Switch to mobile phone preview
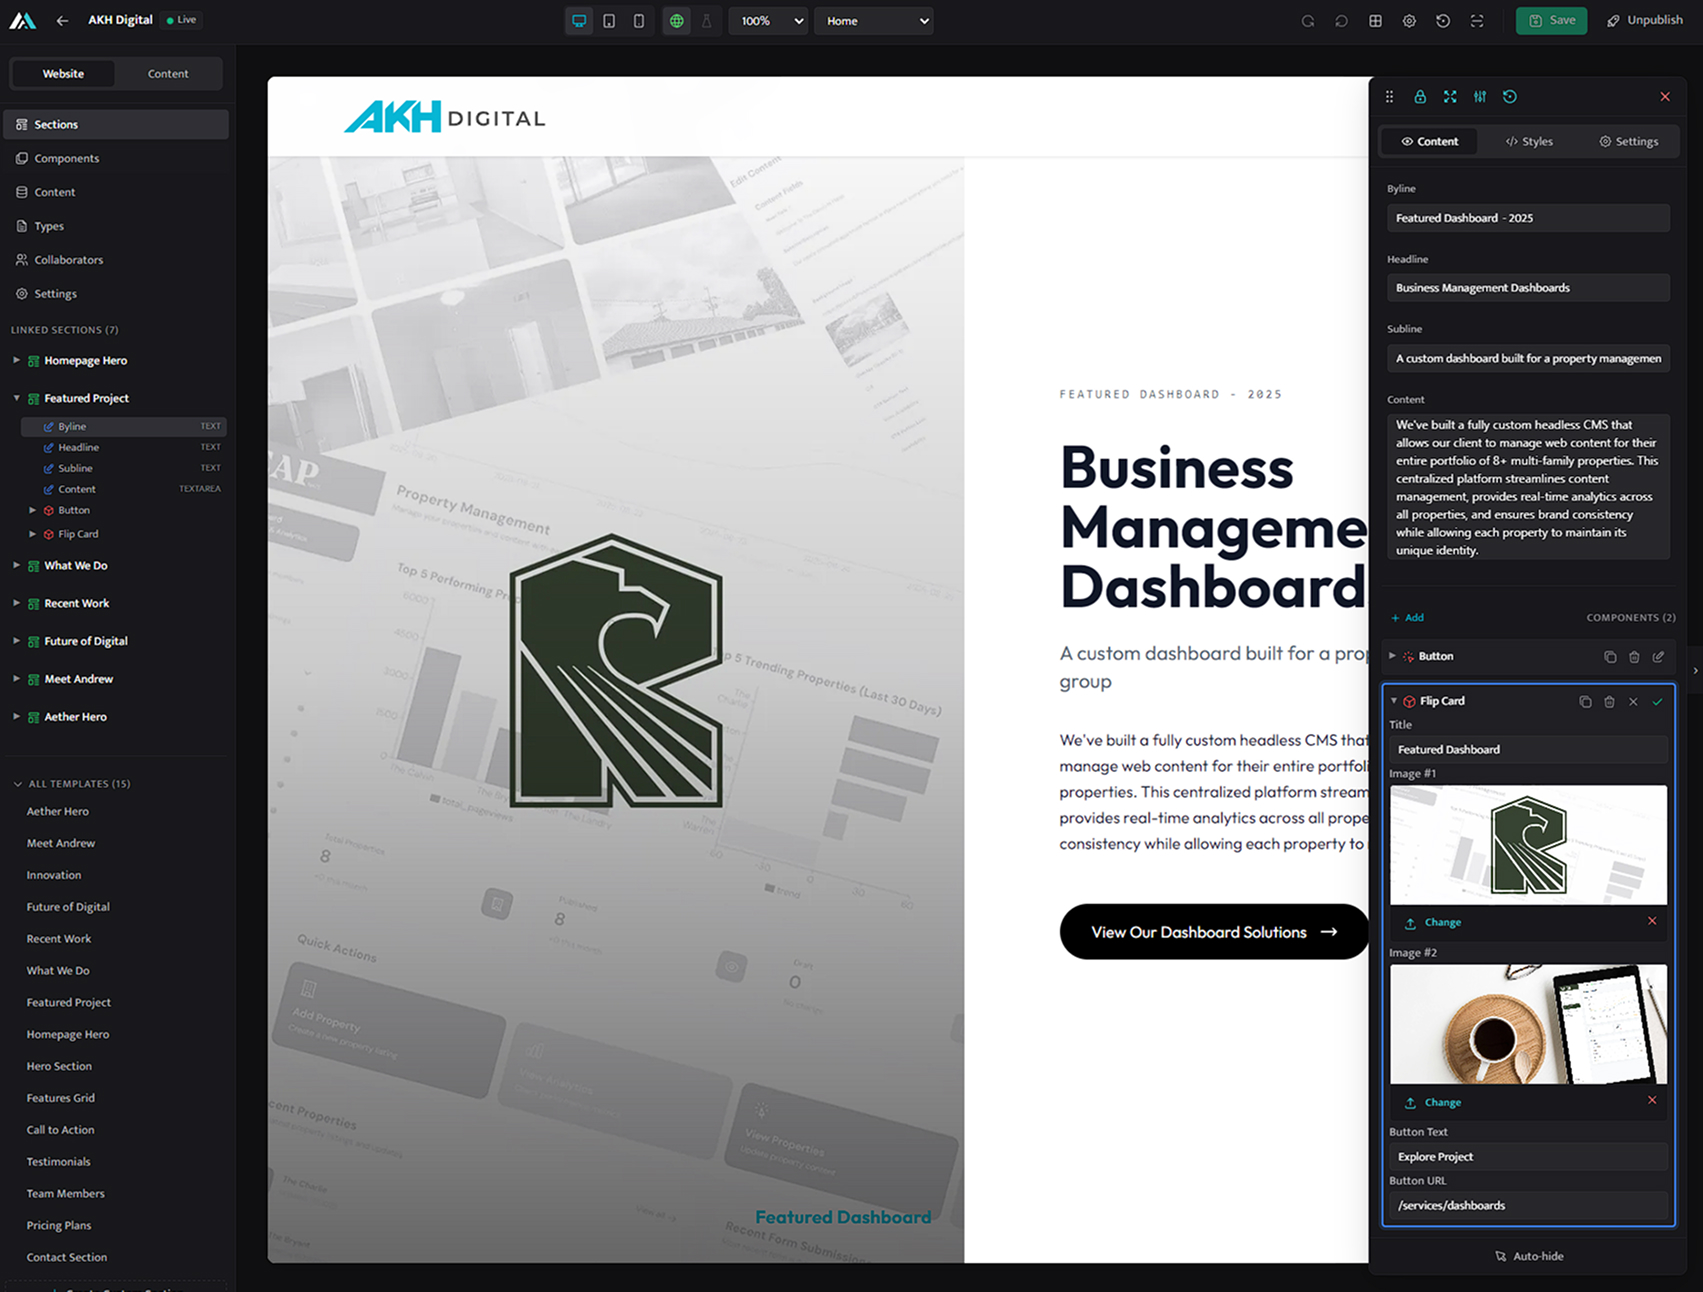 637,20
